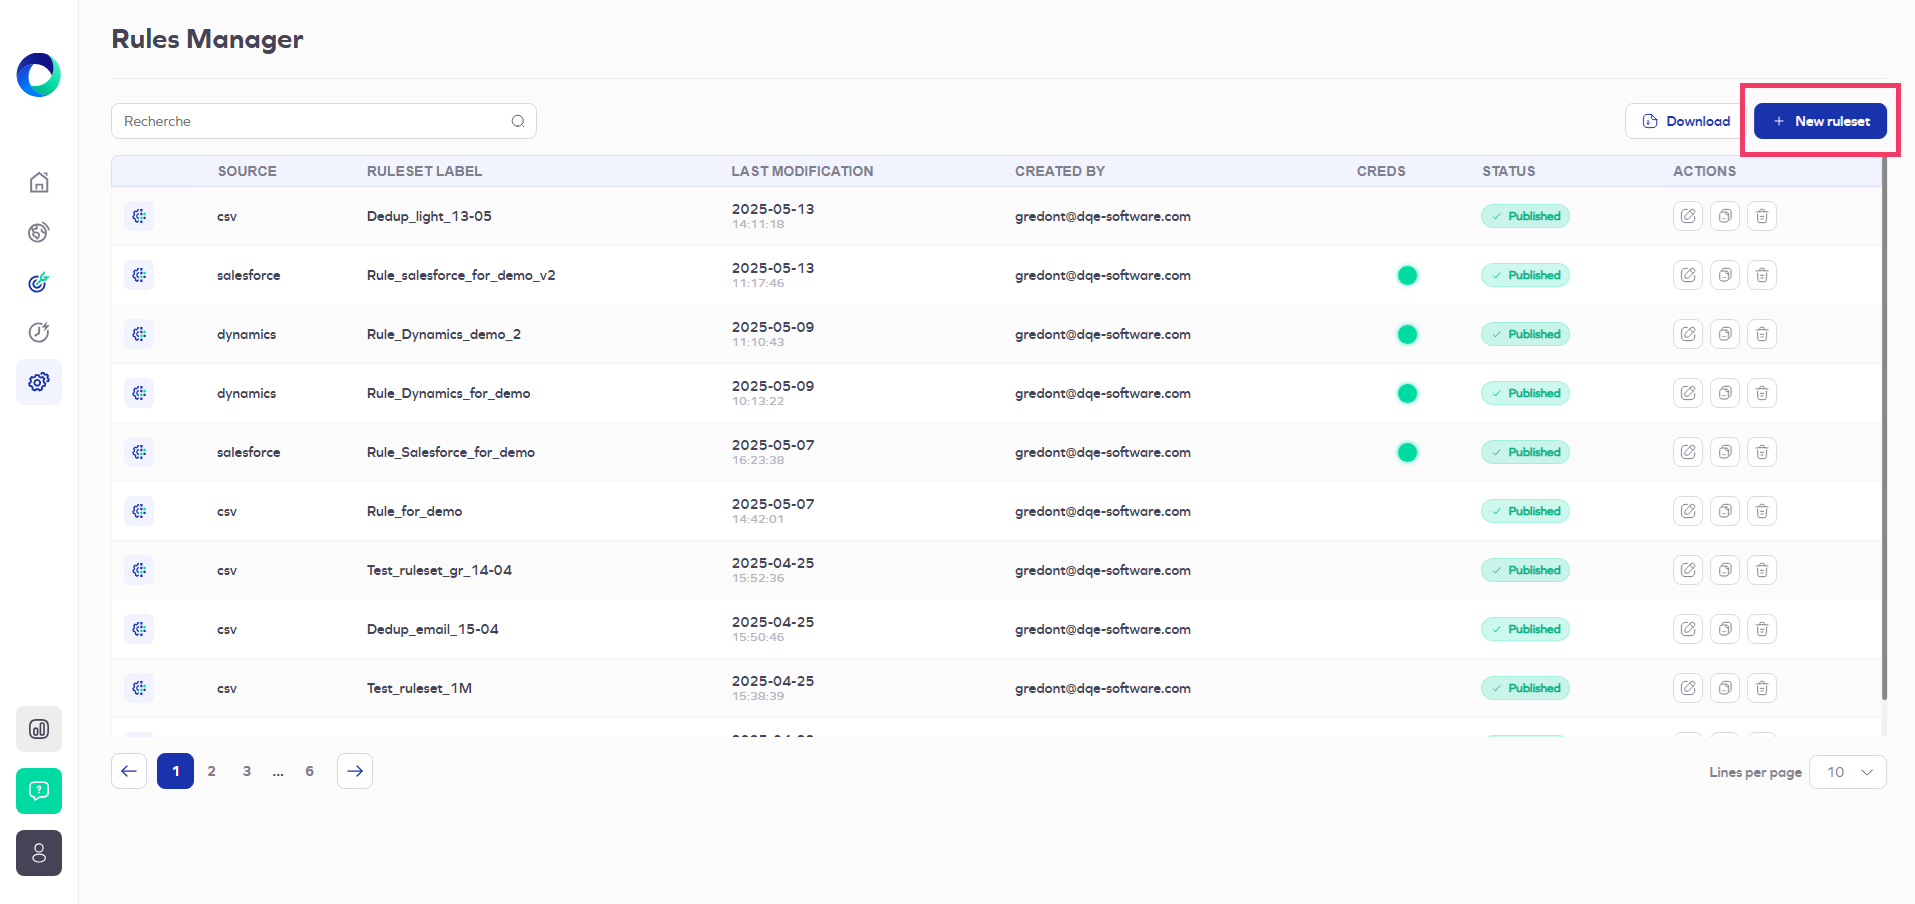The image size is (1915, 904).
Task: Click the New ruleset button
Action: 1819,121
